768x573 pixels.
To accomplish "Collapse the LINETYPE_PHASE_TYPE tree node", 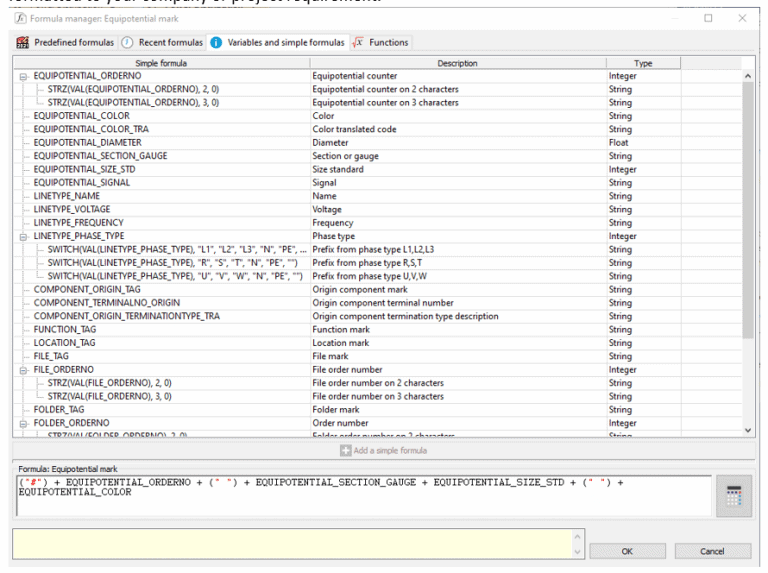I will 23,237.
